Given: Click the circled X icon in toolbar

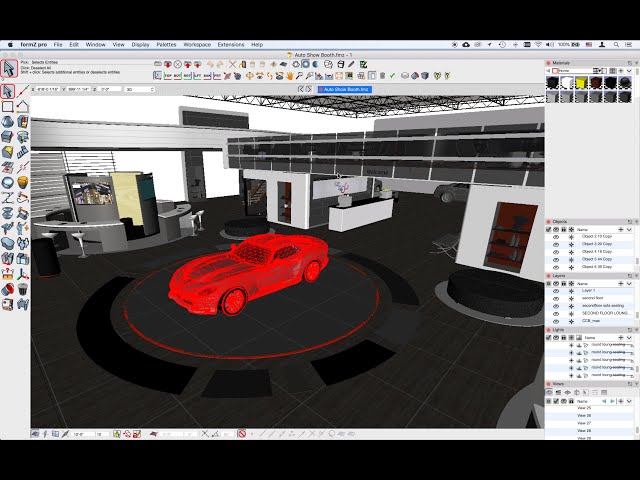Looking at the screenshot, I should pyautogui.click(x=178, y=64).
